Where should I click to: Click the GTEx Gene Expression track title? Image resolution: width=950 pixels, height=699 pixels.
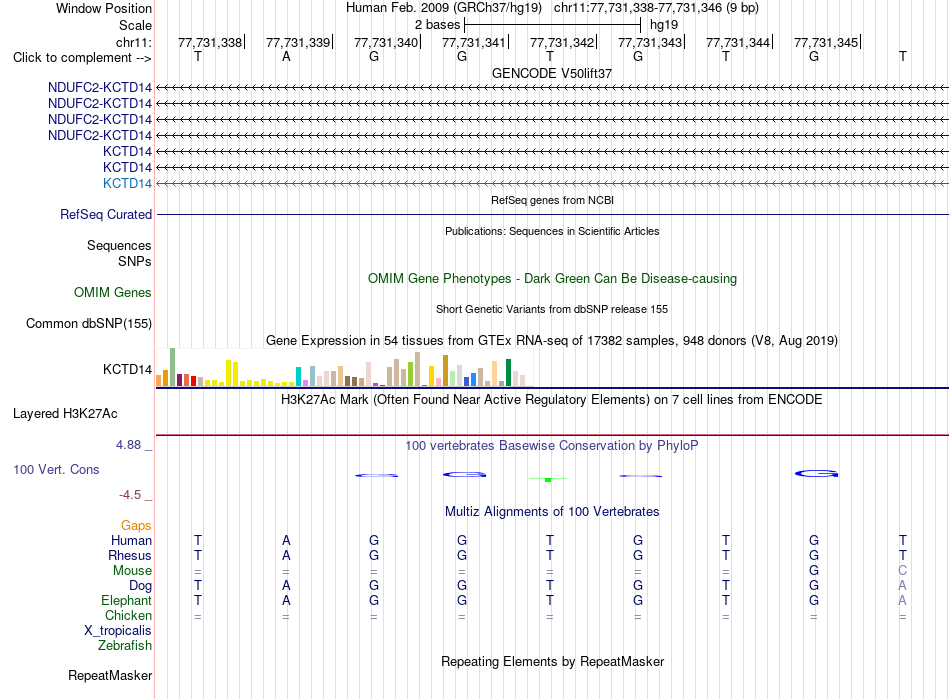pos(552,340)
